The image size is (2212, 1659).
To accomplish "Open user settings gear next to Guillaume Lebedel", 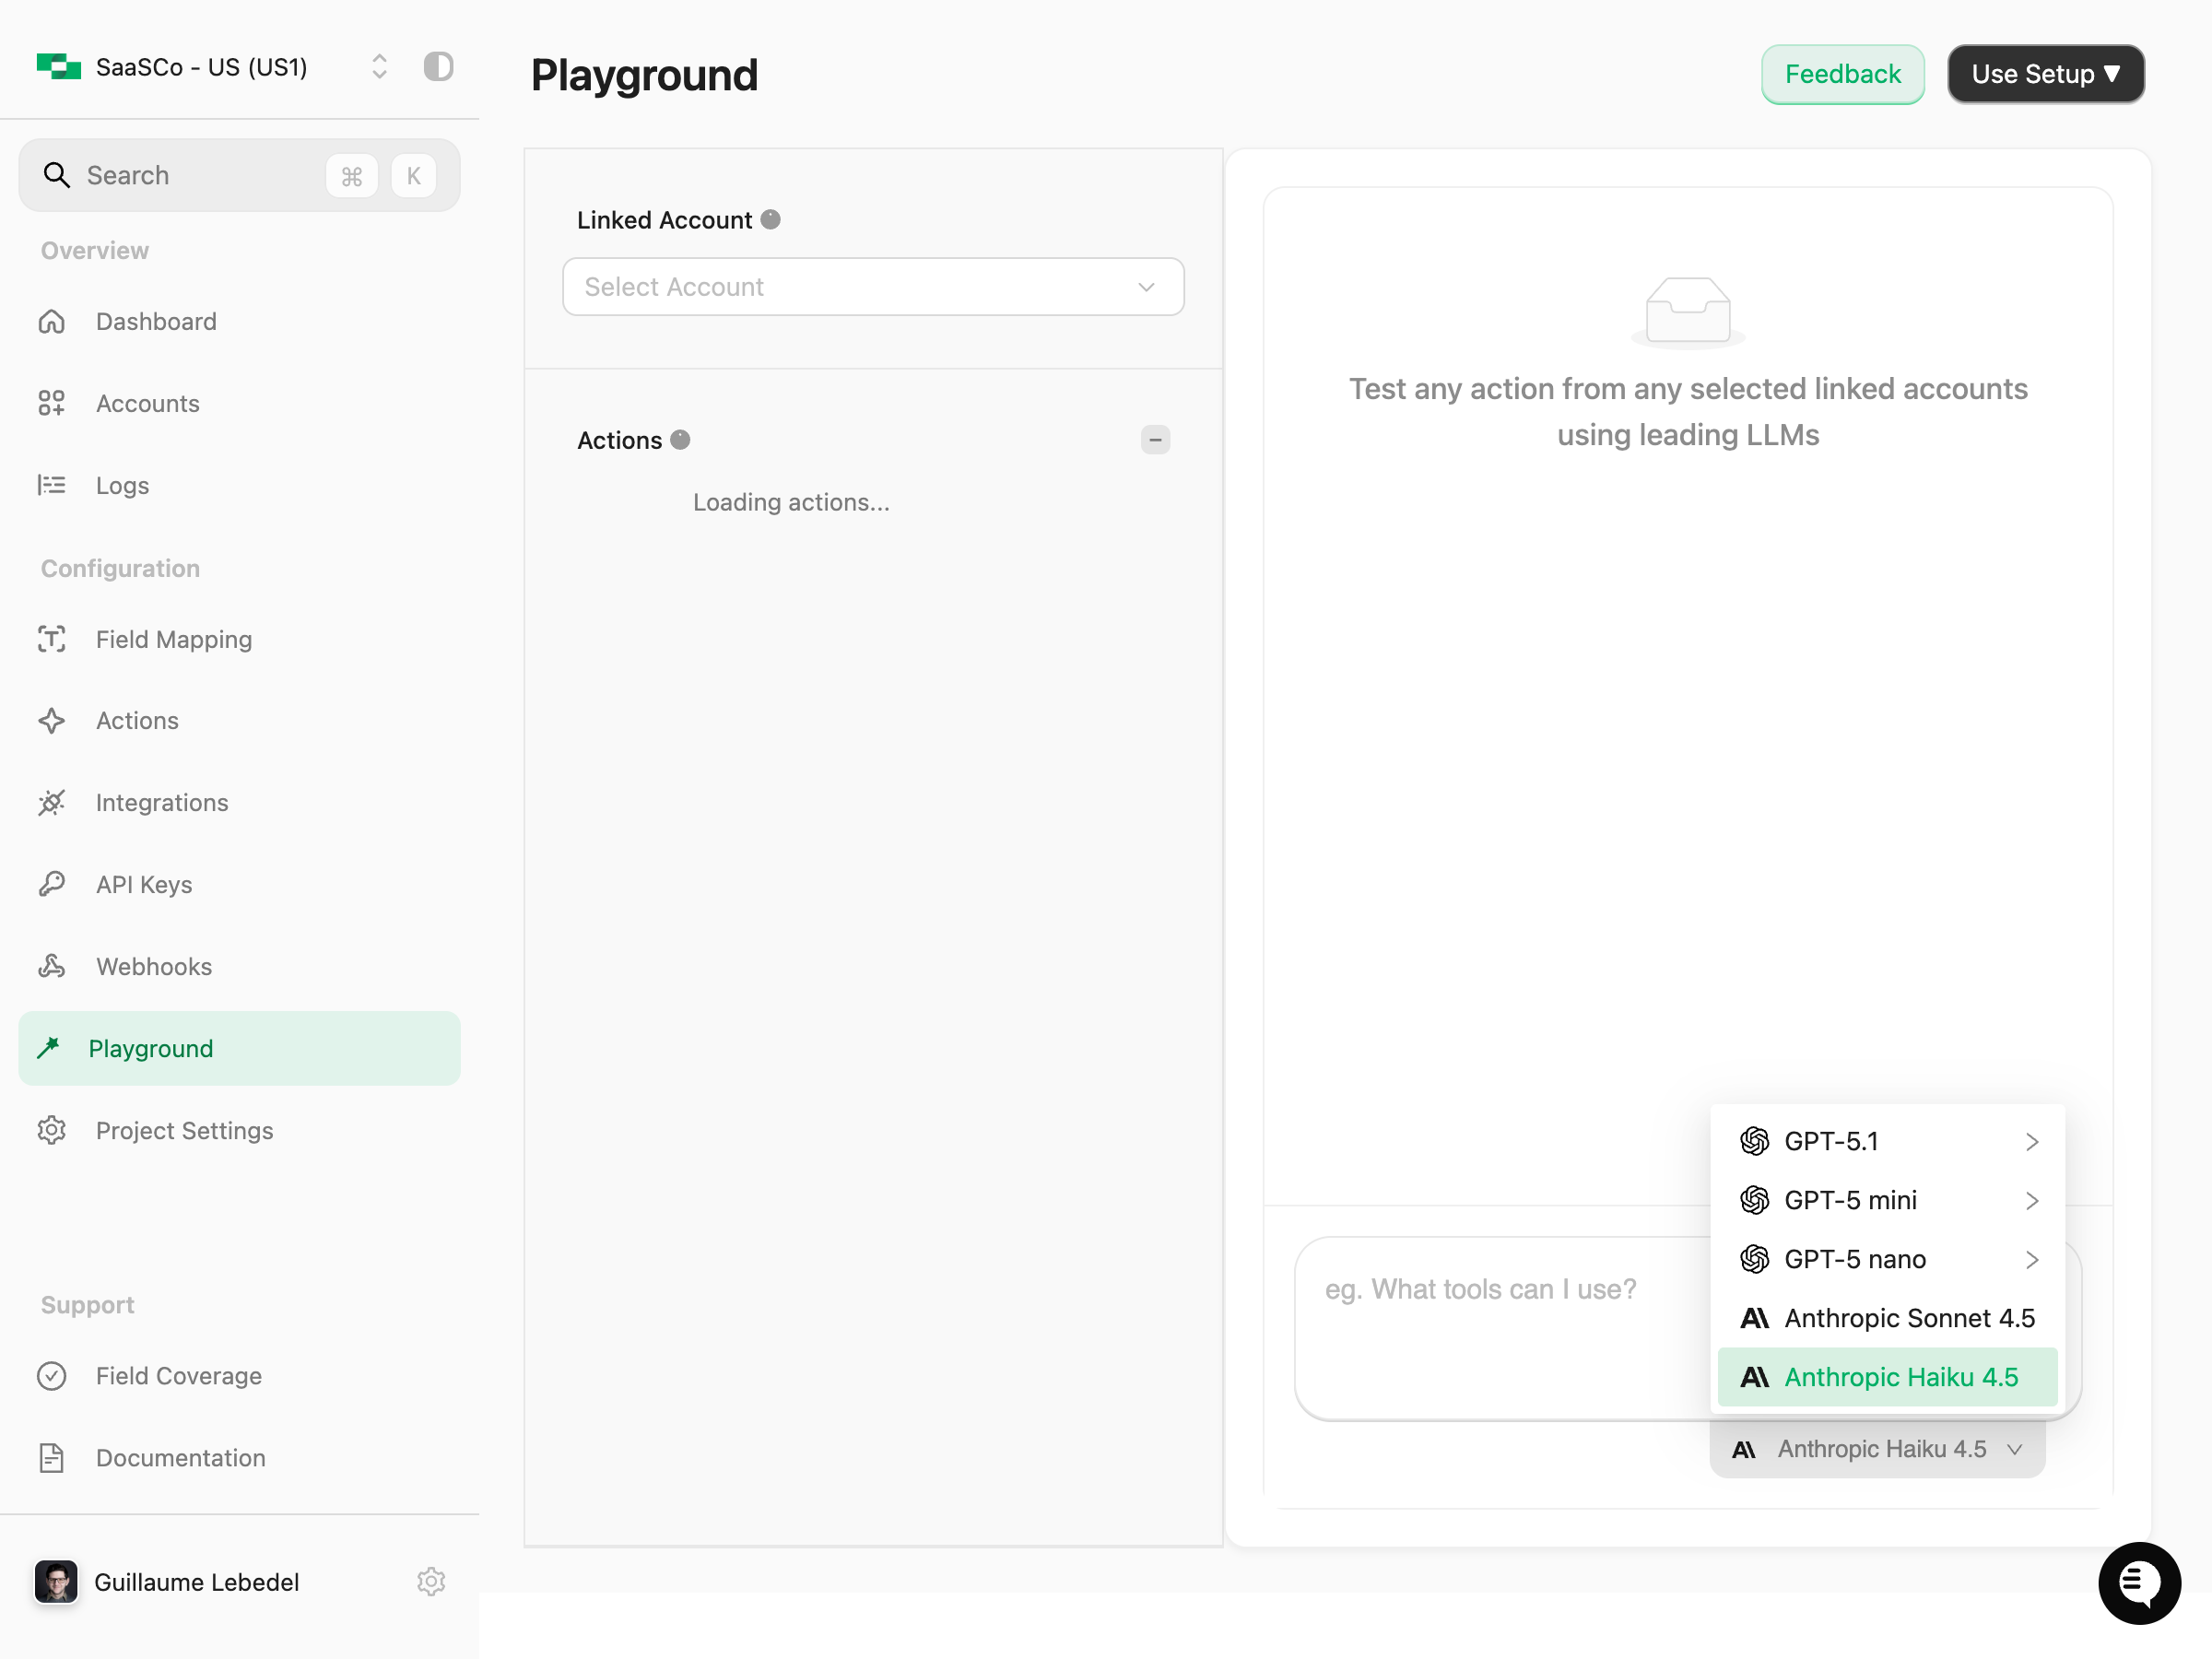I will (x=431, y=1581).
